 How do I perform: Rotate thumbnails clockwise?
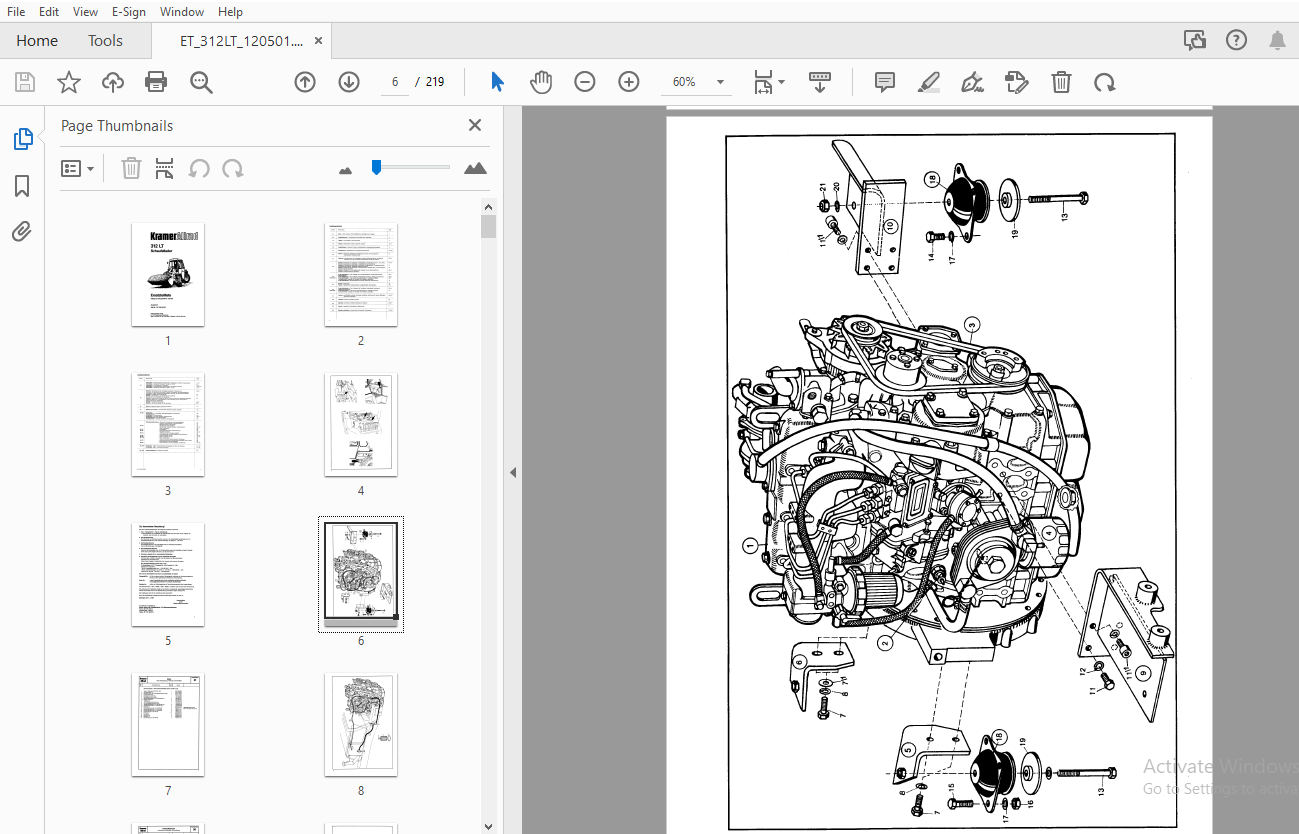coord(233,168)
